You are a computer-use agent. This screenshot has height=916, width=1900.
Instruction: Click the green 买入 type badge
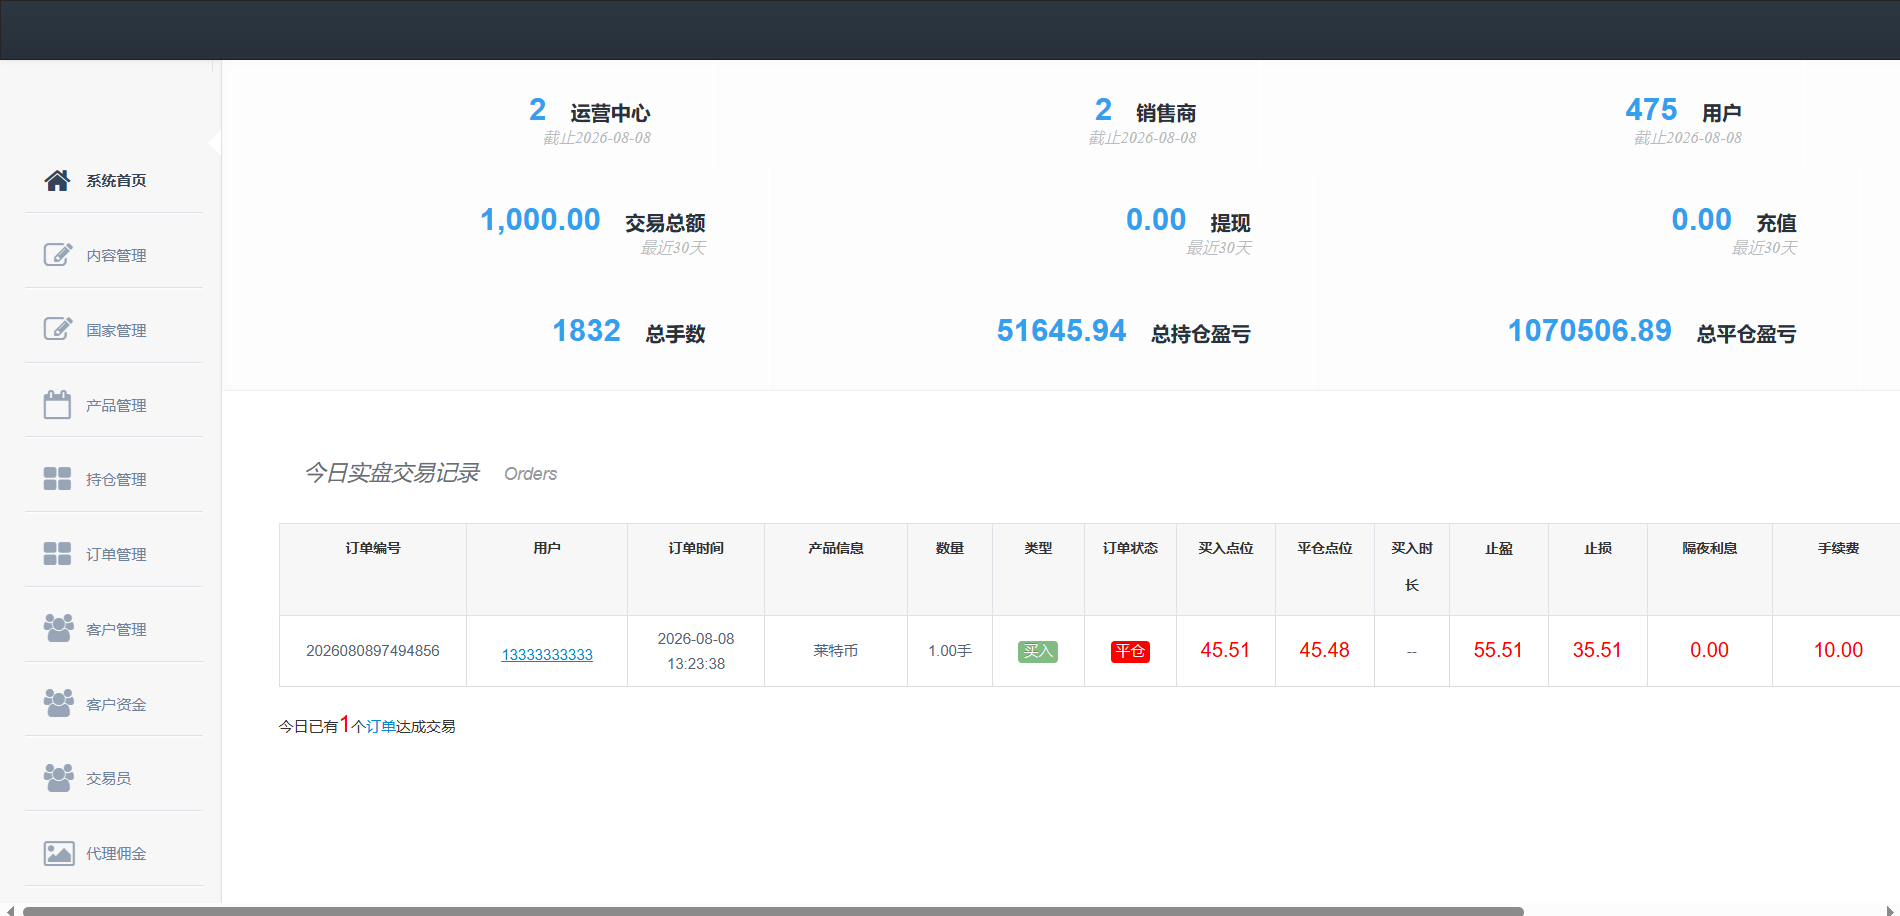tap(1038, 651)
